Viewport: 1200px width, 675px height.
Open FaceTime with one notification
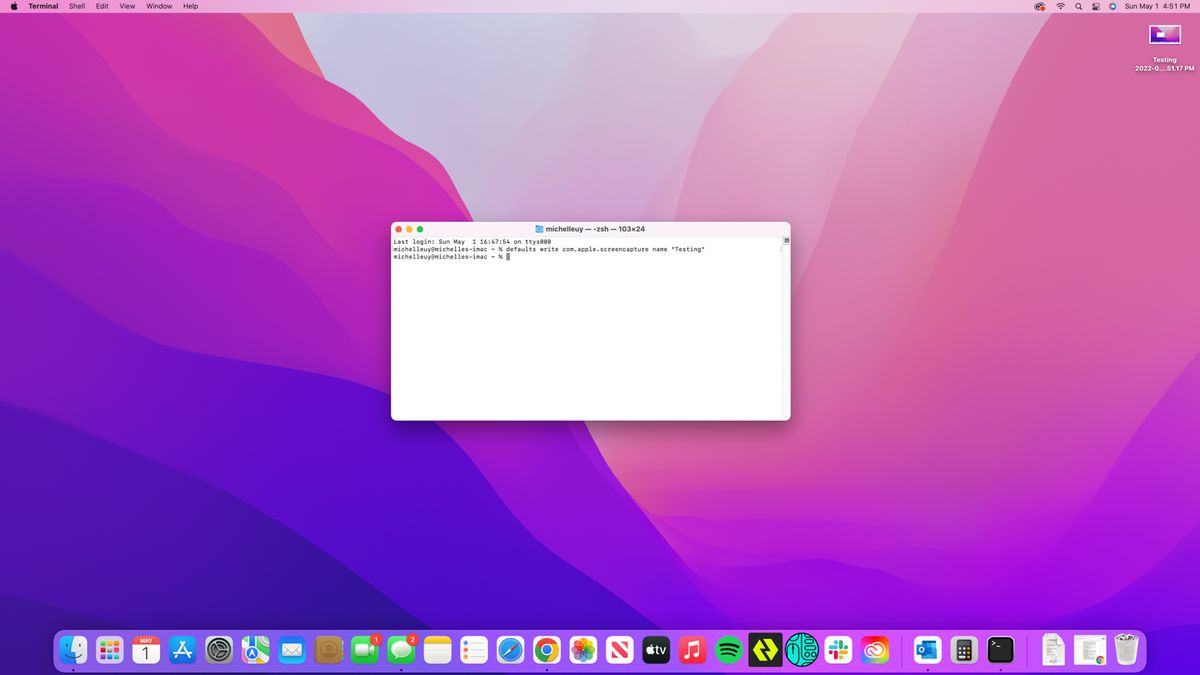click(365, 649)
